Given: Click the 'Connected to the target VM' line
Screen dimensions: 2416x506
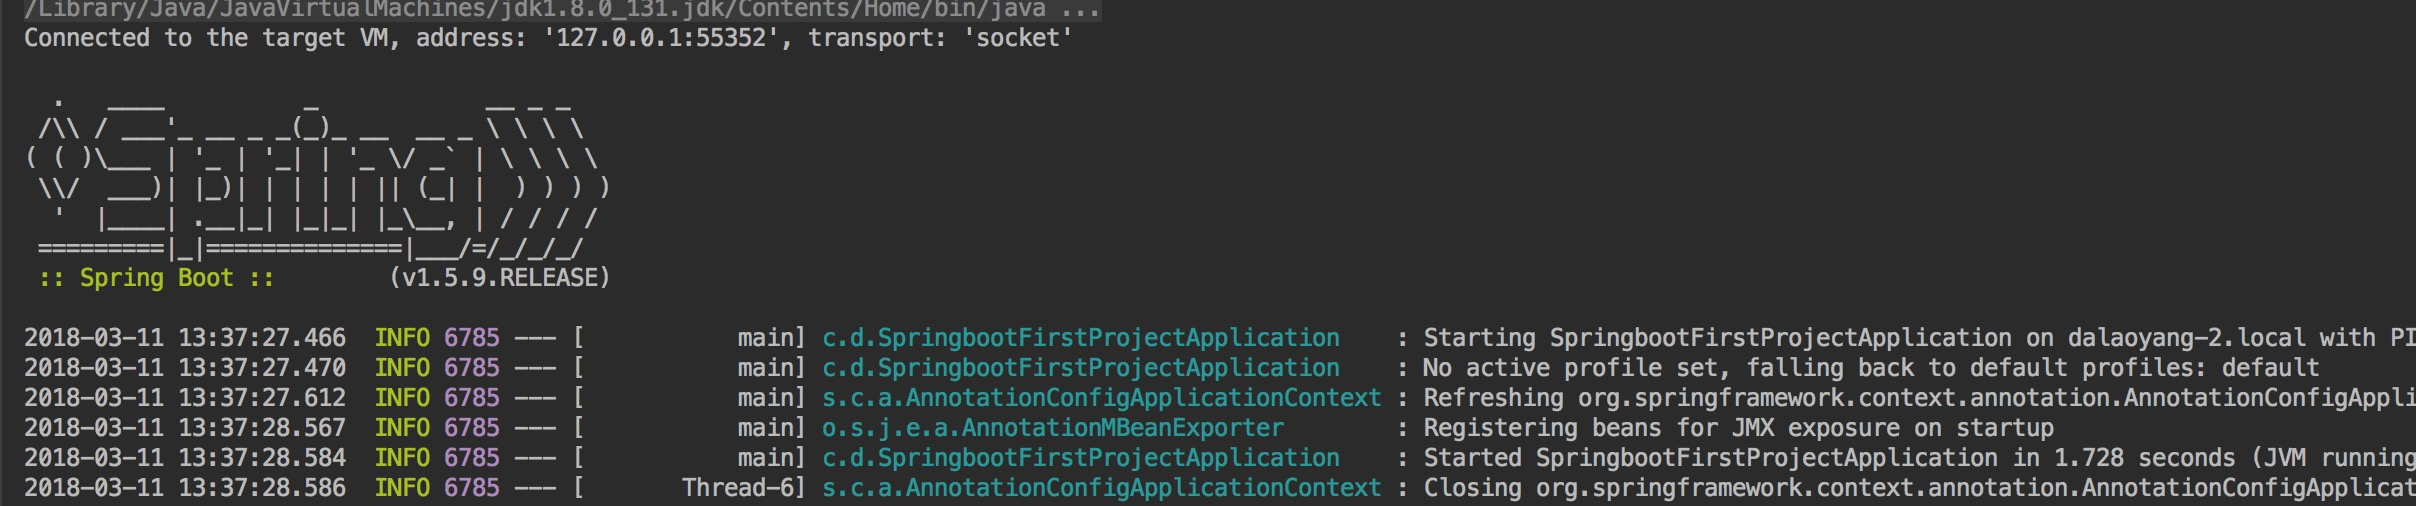Looking at the screenshot, I should (x=549, y=38).
